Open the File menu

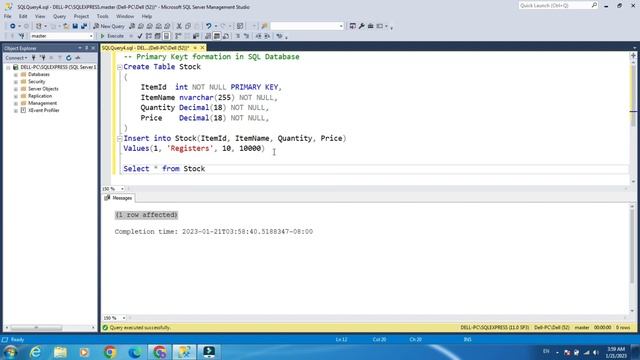(8, 16)
